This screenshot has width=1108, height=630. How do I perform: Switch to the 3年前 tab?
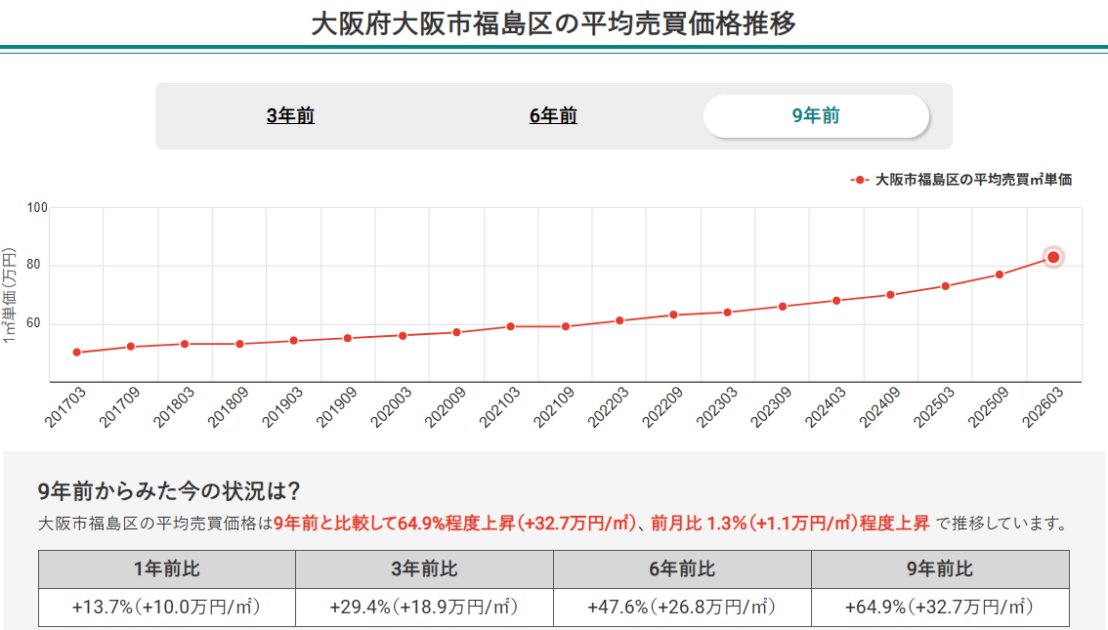pyautogui.click(x=288, y=115)
